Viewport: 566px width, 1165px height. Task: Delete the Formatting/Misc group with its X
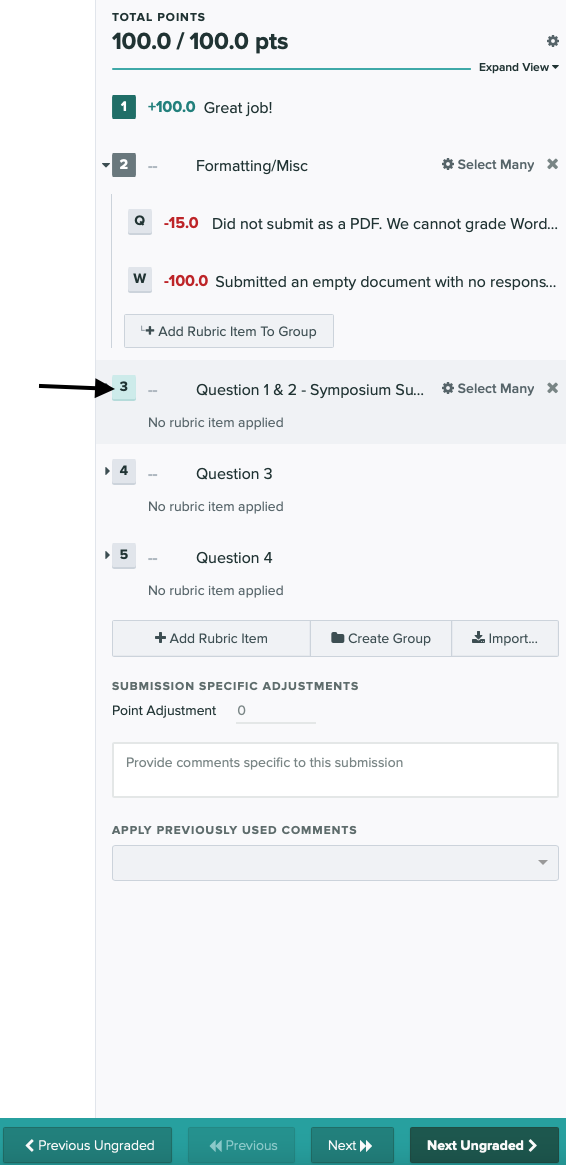(553, 164)
